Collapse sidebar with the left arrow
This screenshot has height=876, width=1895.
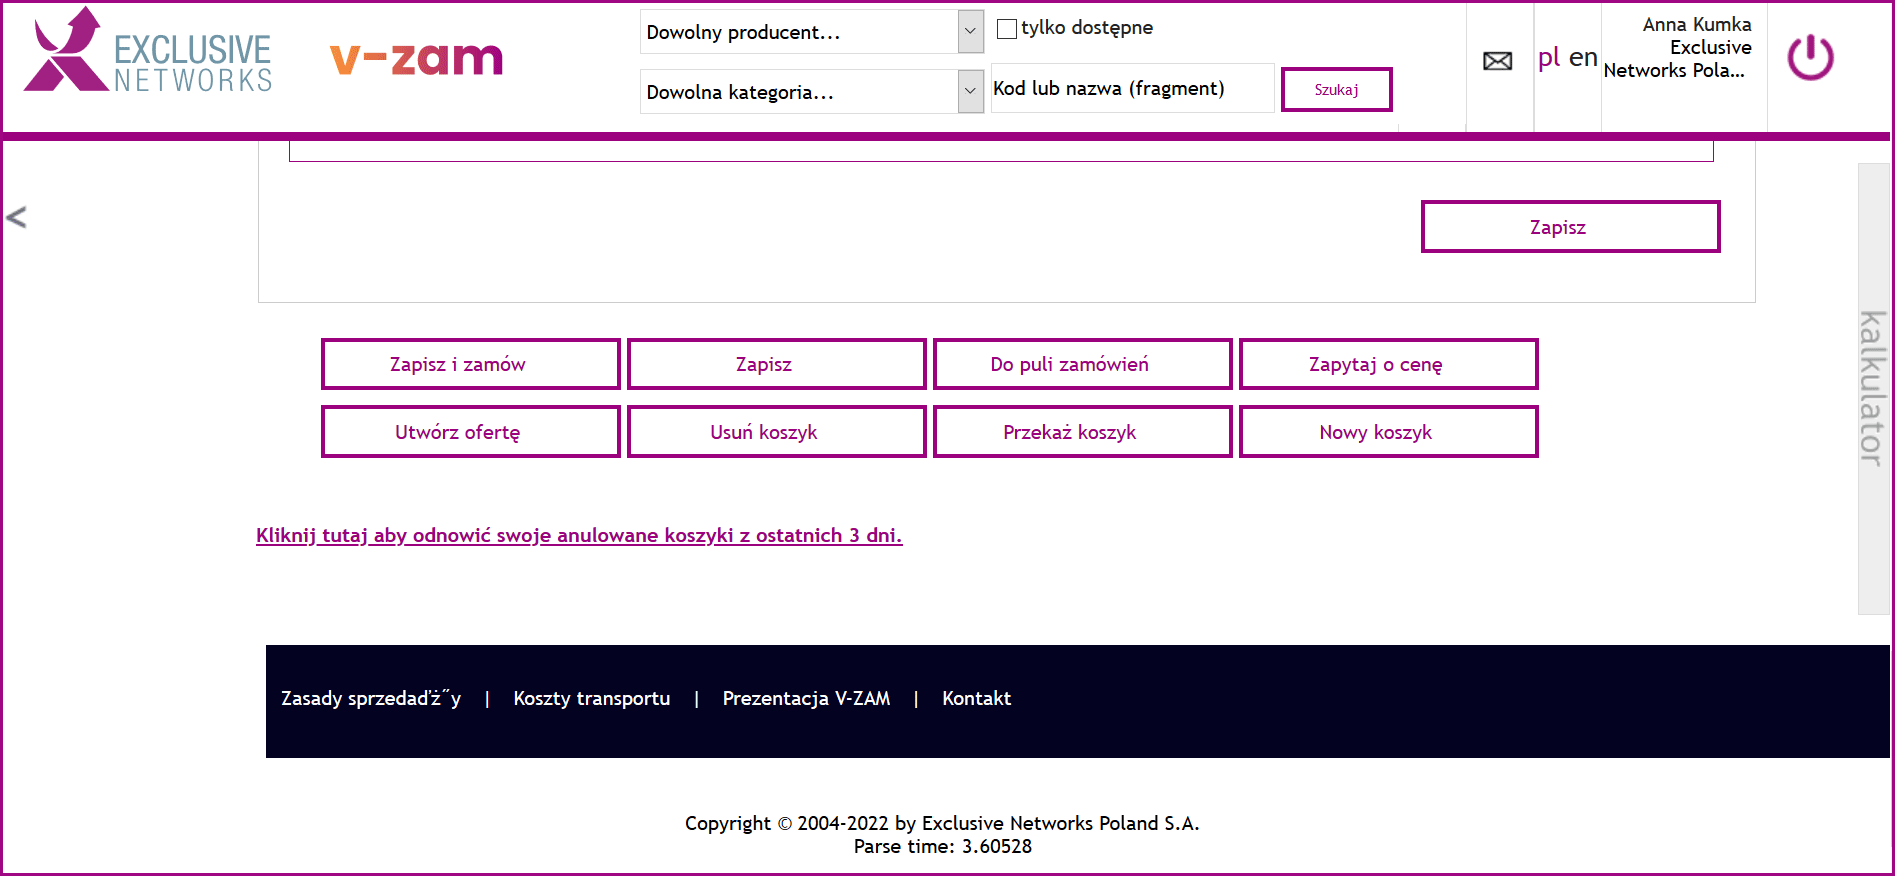point(16,217)
